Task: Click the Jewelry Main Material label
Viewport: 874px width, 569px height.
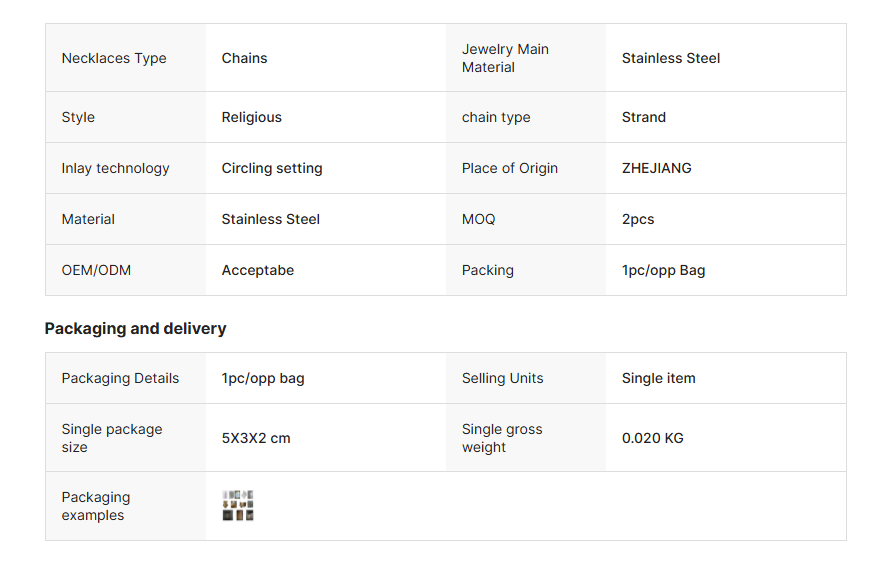Action: [505, 58]
